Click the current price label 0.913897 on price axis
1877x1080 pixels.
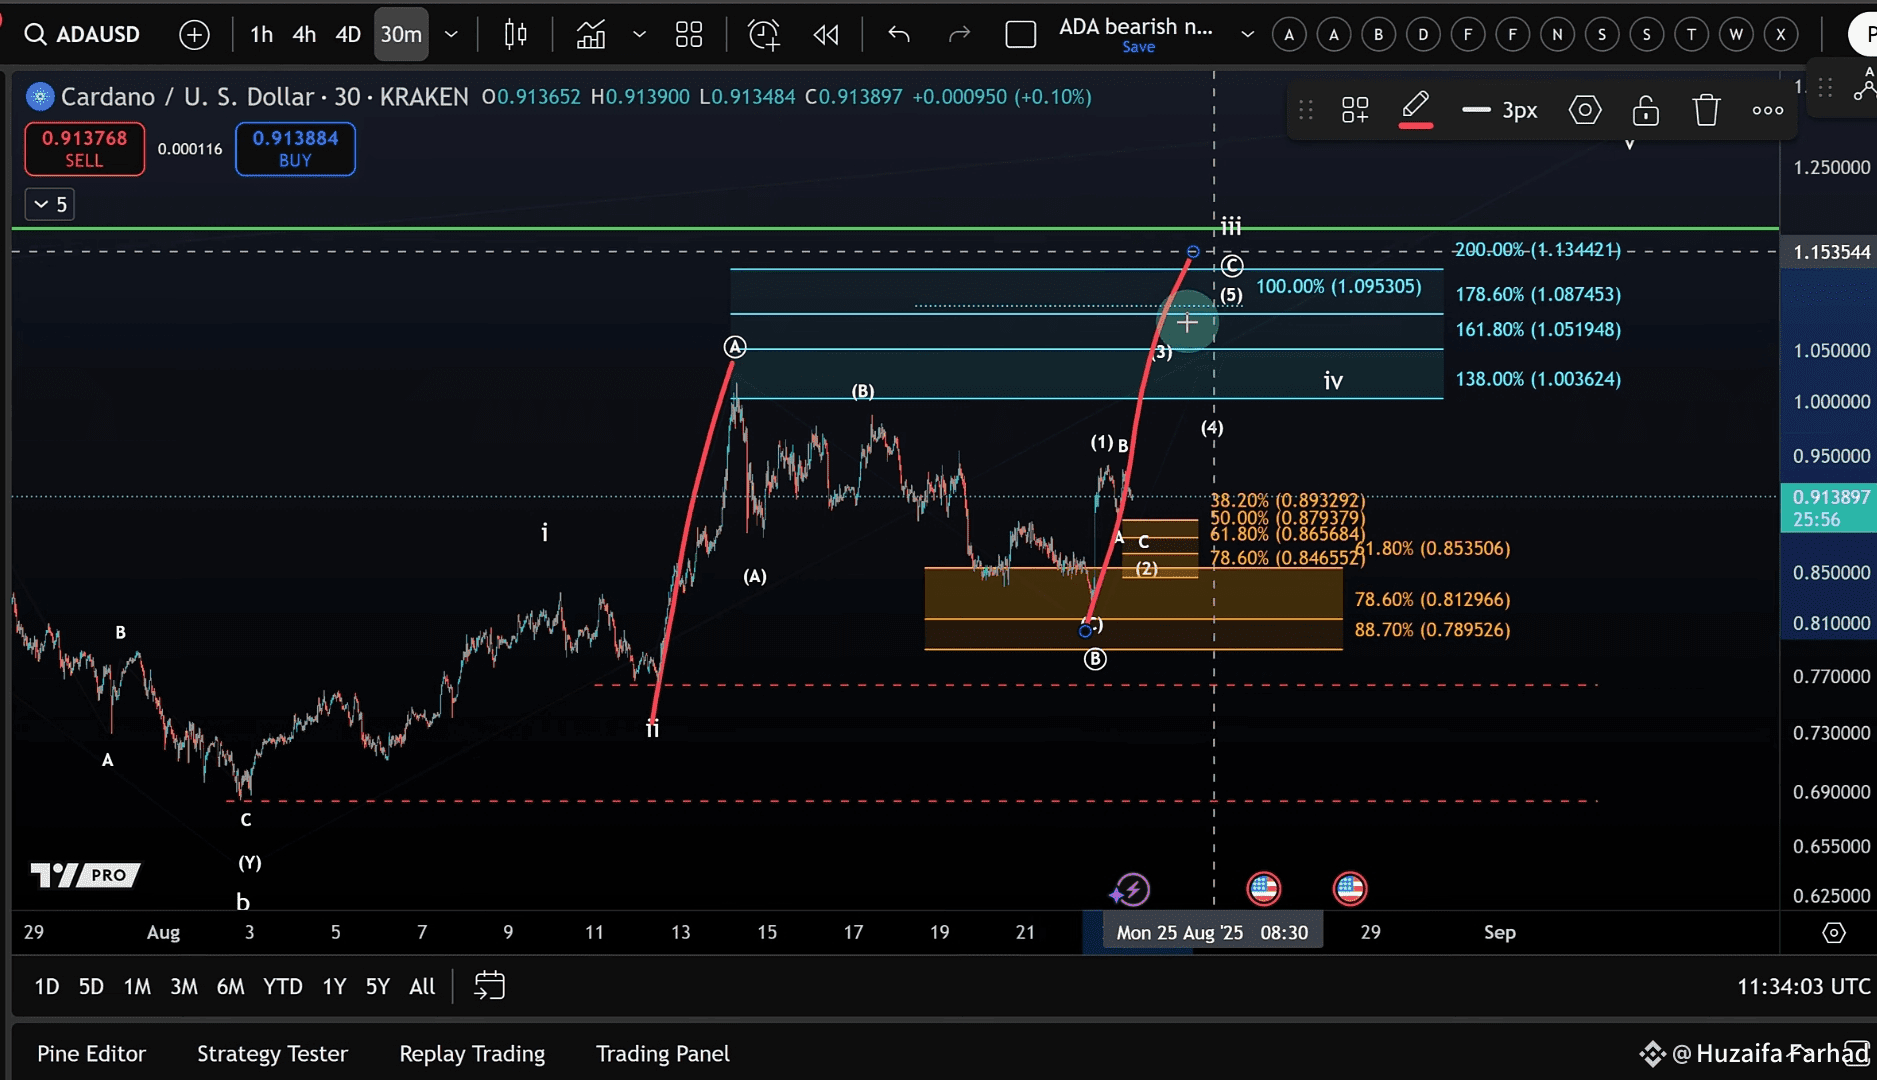coord(1828,508)
